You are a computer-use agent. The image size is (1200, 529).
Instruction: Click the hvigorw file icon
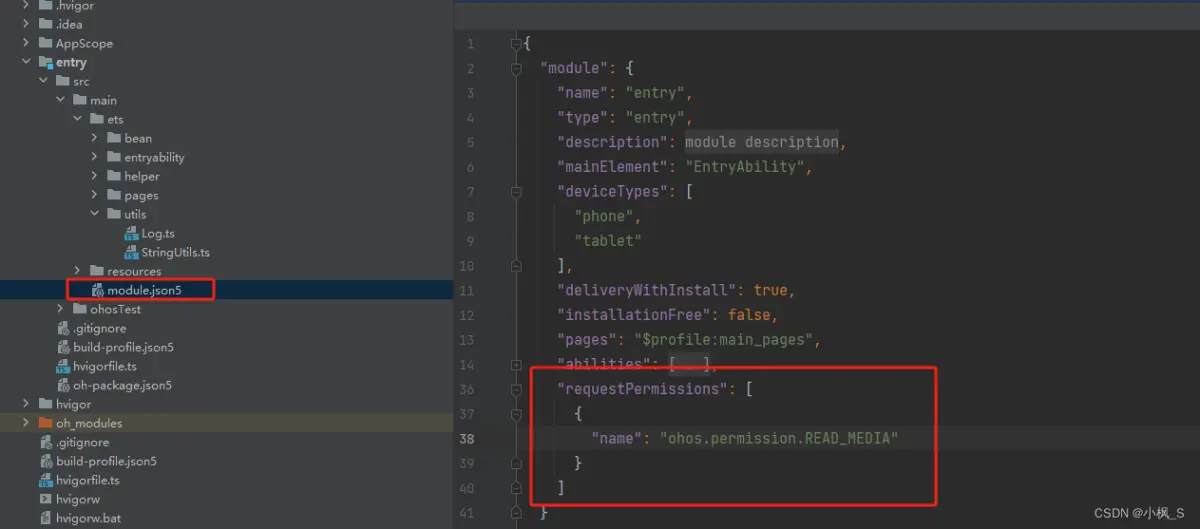click(47, 499)
